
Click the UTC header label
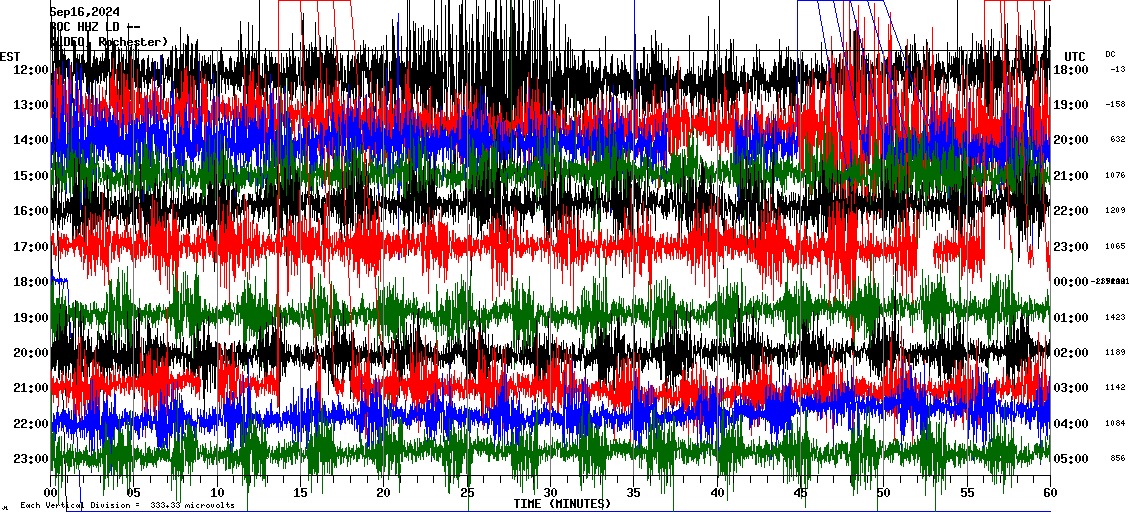1075,56
